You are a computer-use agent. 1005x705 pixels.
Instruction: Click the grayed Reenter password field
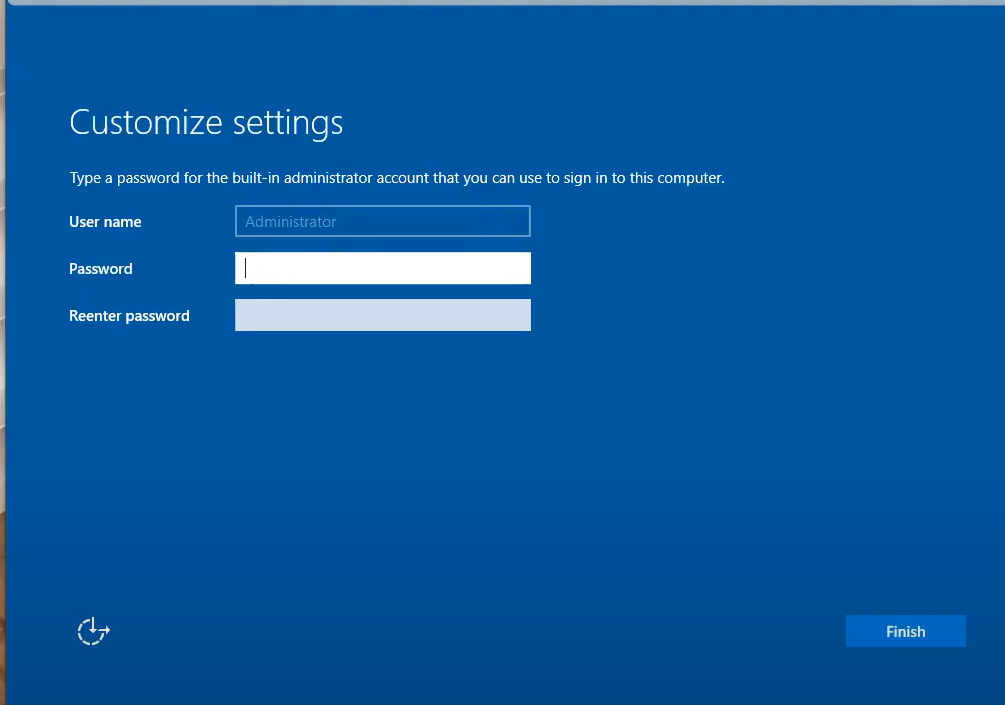pyautogui.click(x=382, y=315)
